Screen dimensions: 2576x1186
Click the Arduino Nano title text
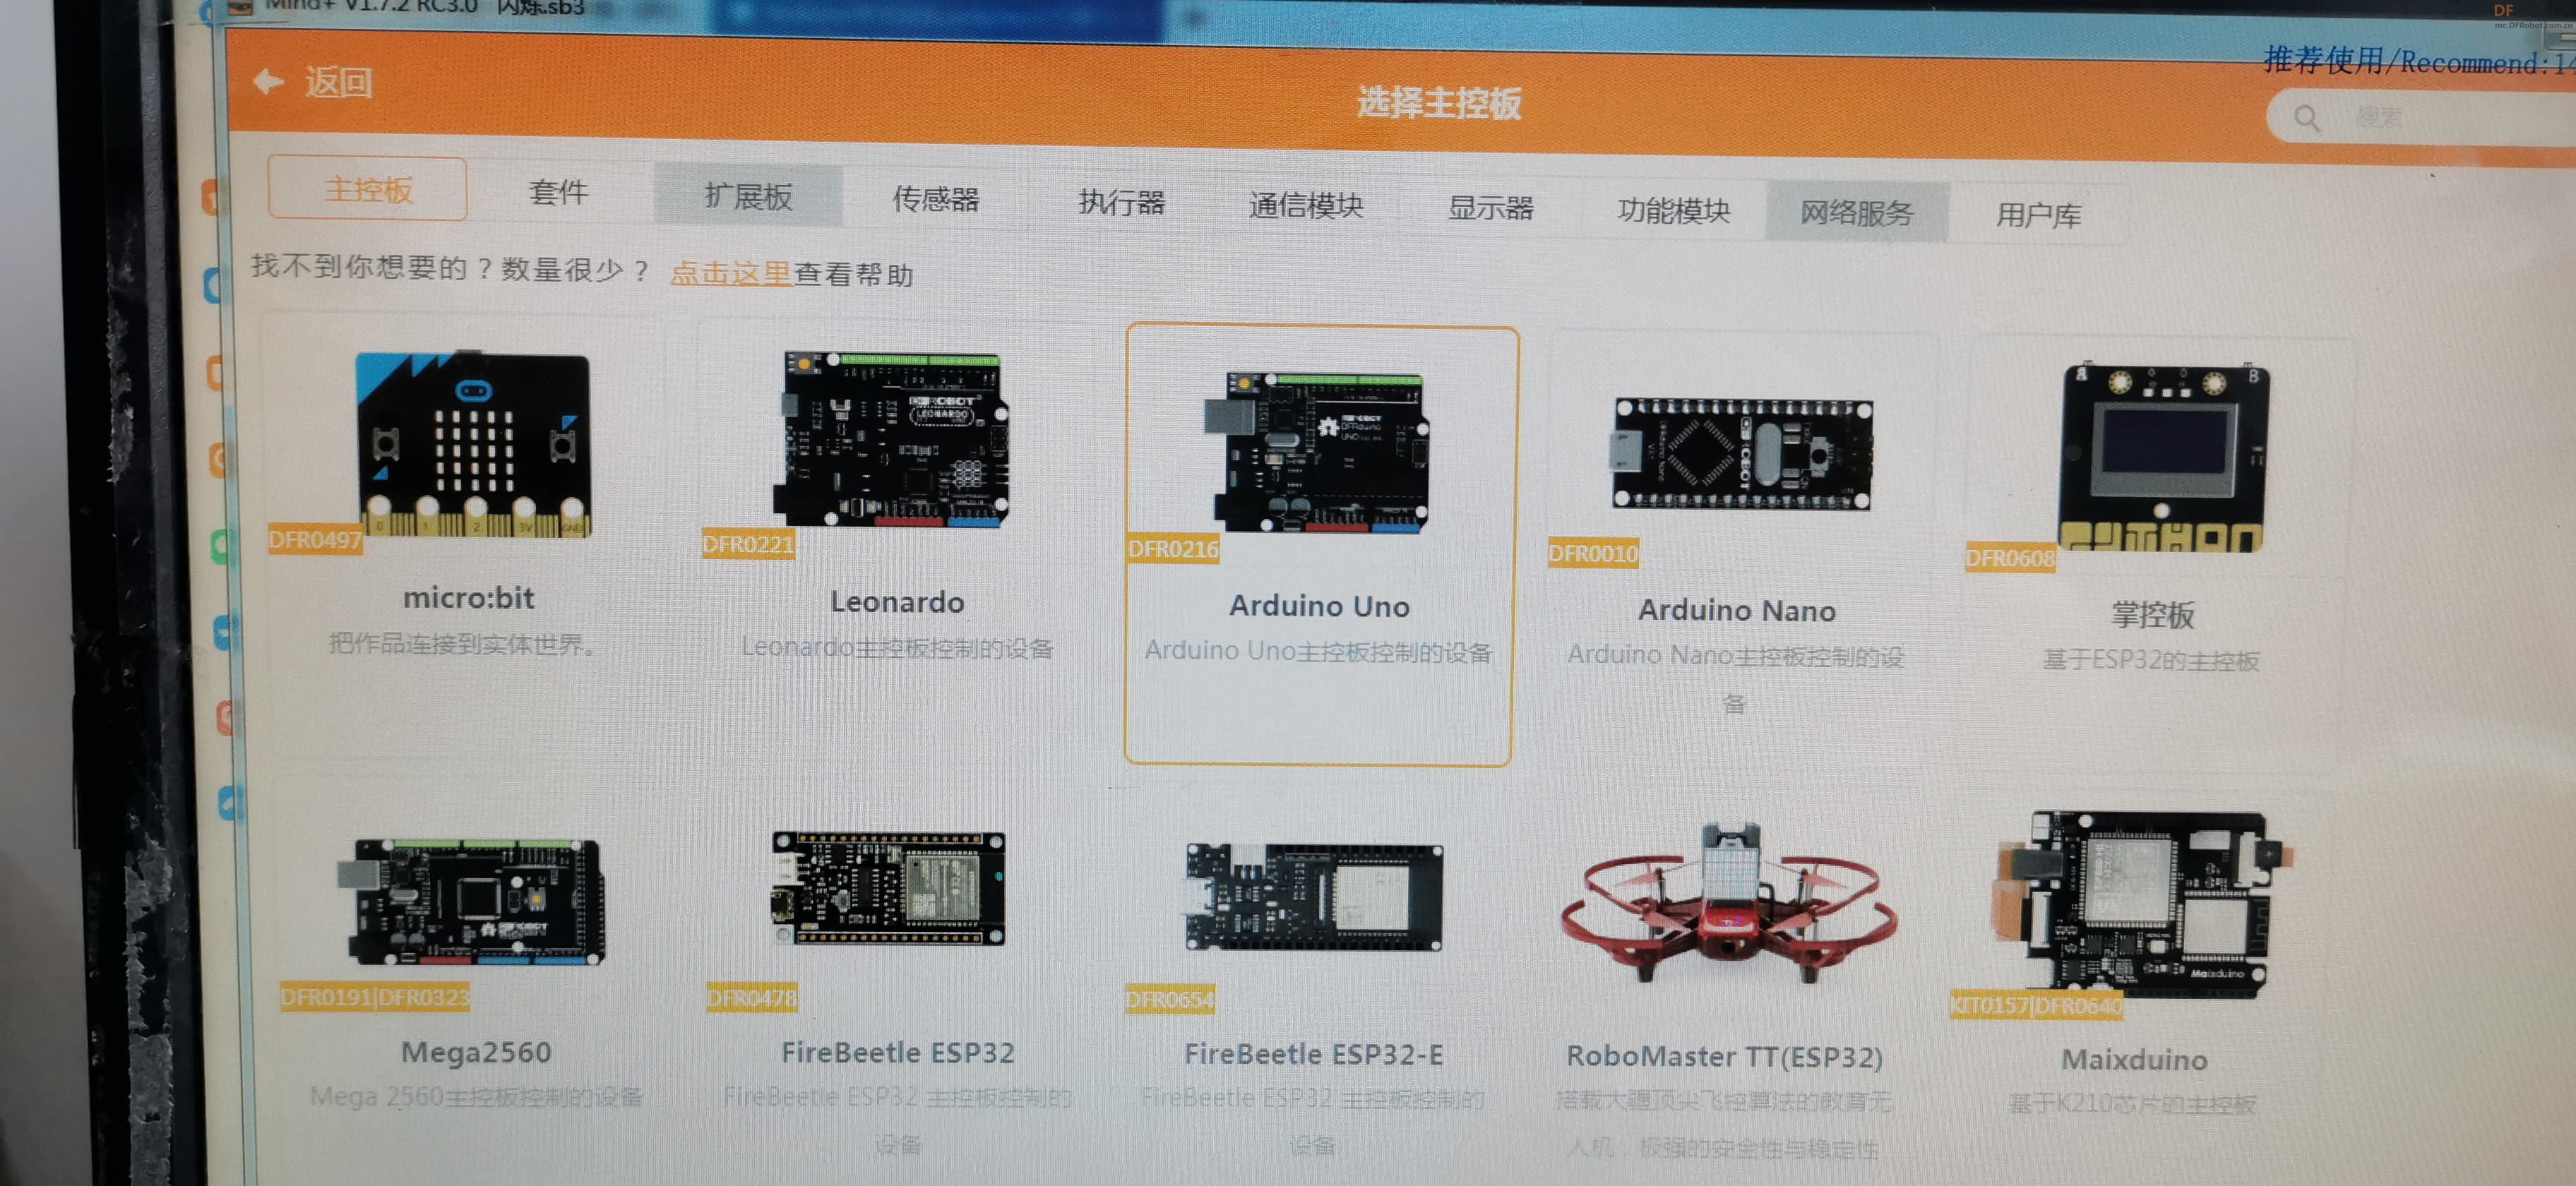(x=1737, y=610)
